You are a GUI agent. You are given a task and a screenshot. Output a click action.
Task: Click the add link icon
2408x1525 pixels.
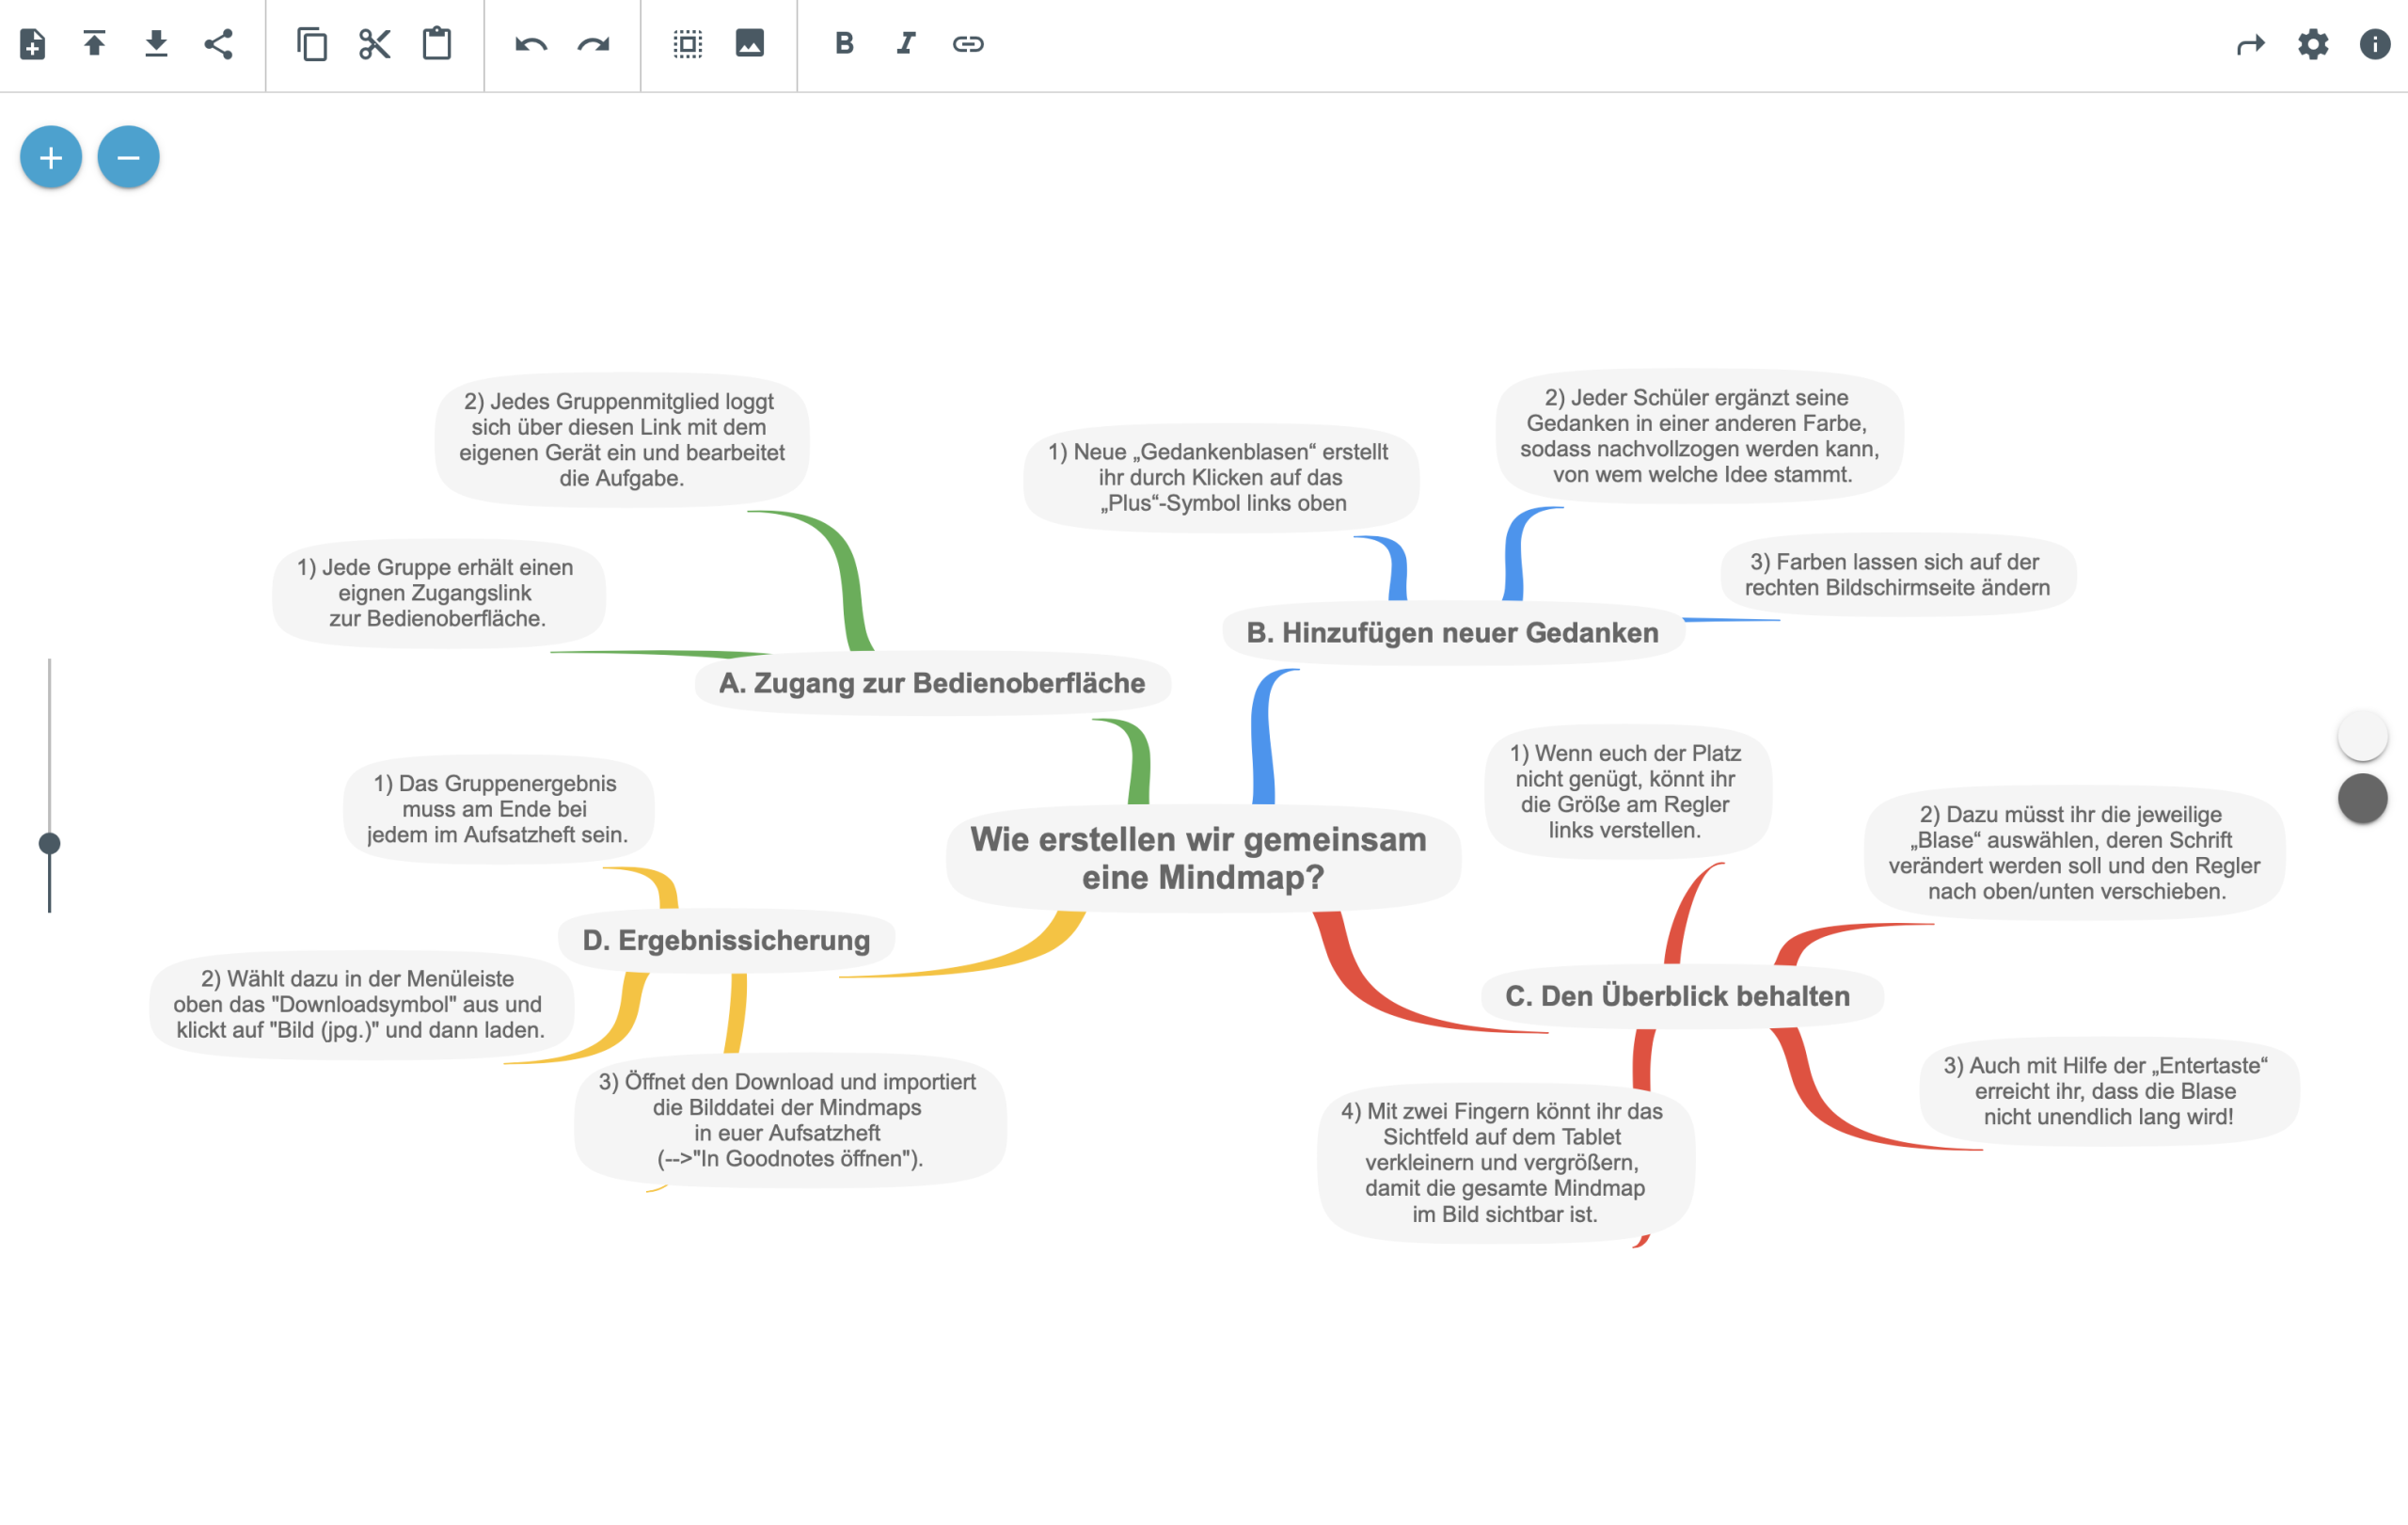point(968,44)
